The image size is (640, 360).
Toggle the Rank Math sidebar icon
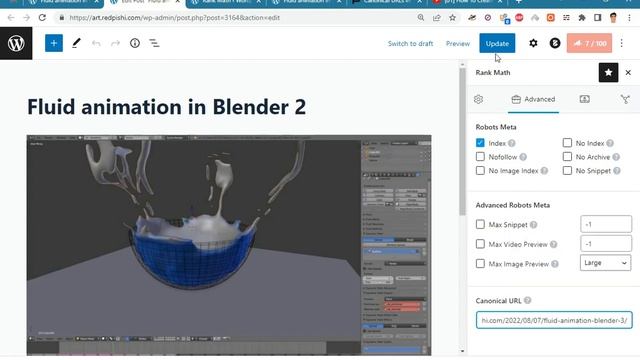(x=555, y=43)
